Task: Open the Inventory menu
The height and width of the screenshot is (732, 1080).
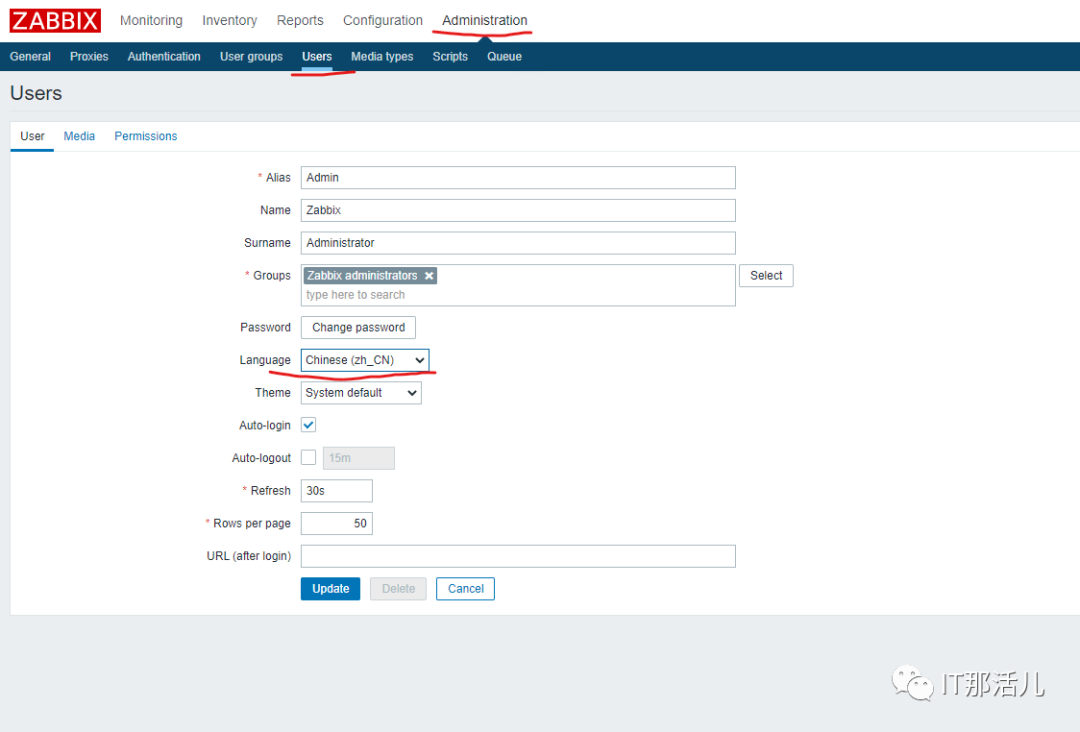Action: [229, 21]
